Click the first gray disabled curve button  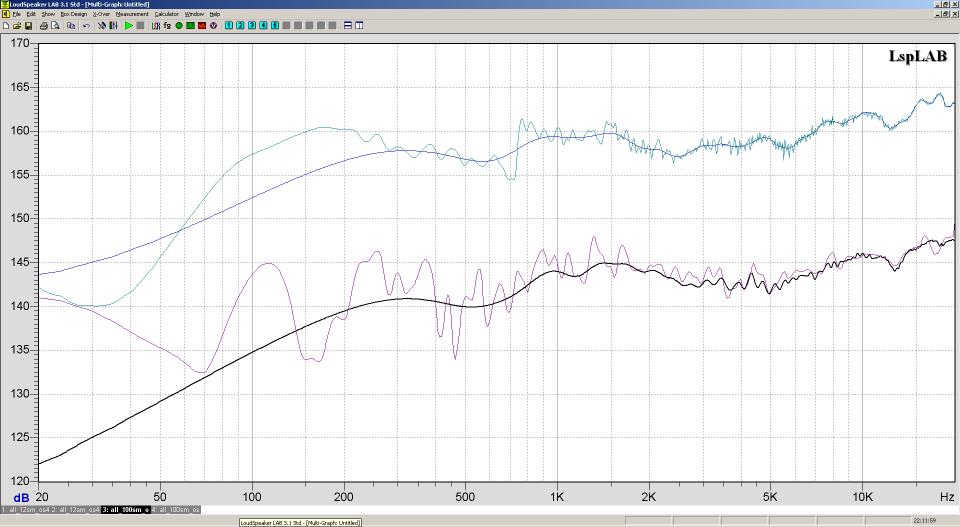coord(286,26)
